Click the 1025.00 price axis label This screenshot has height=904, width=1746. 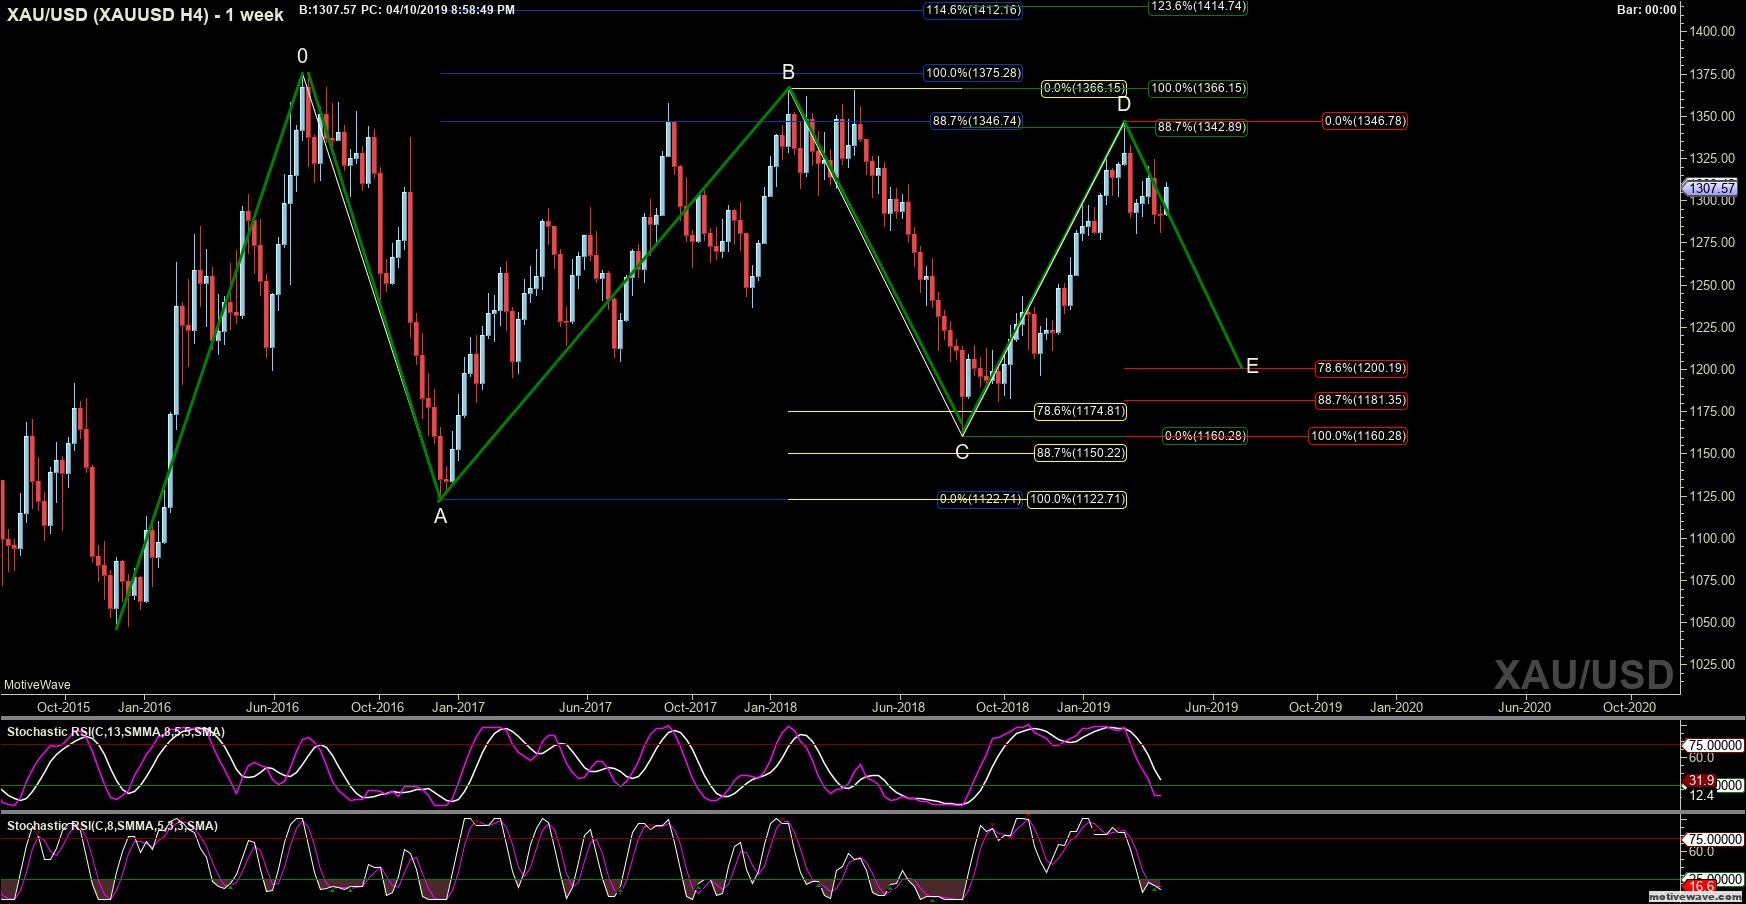coord(1712,664)
